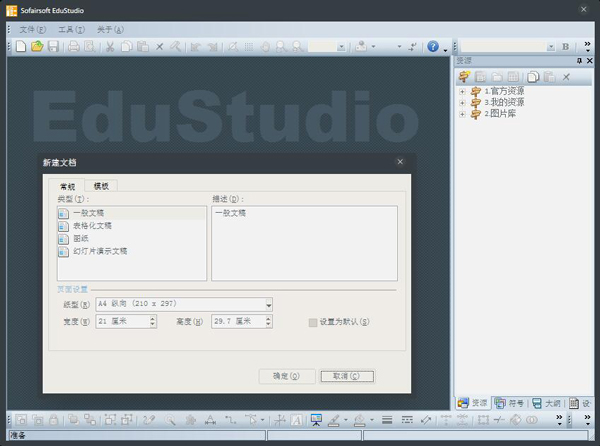Screen dimensions: 600x446
Task: Select 一般文稿 in the type list
Action: (131, 213)
